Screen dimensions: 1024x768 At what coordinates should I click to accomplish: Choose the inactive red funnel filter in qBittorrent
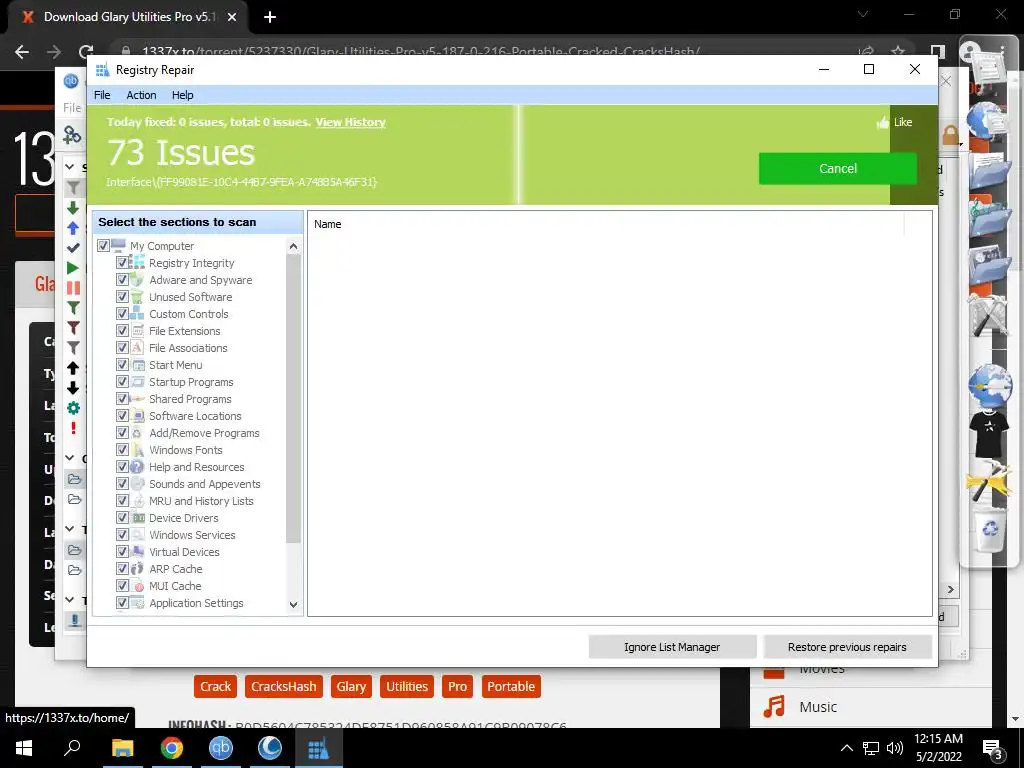(73, 328)
